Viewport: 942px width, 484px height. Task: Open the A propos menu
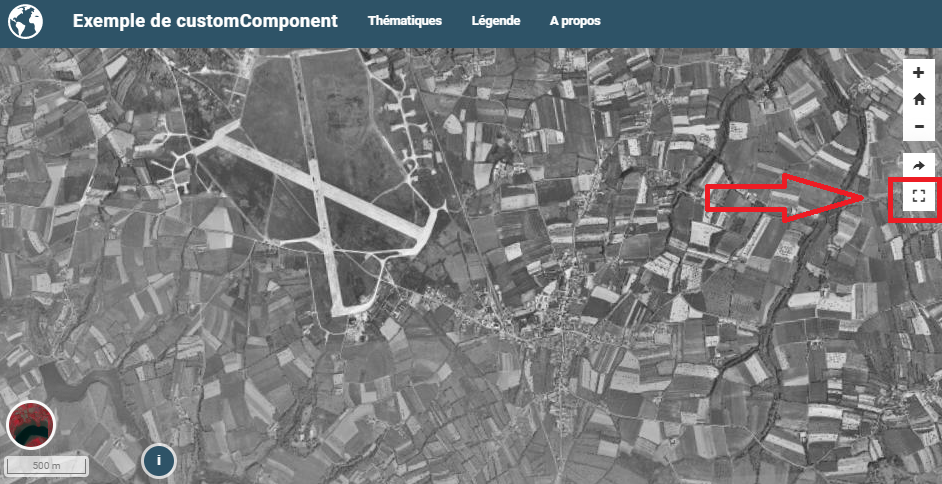[575, 21]
